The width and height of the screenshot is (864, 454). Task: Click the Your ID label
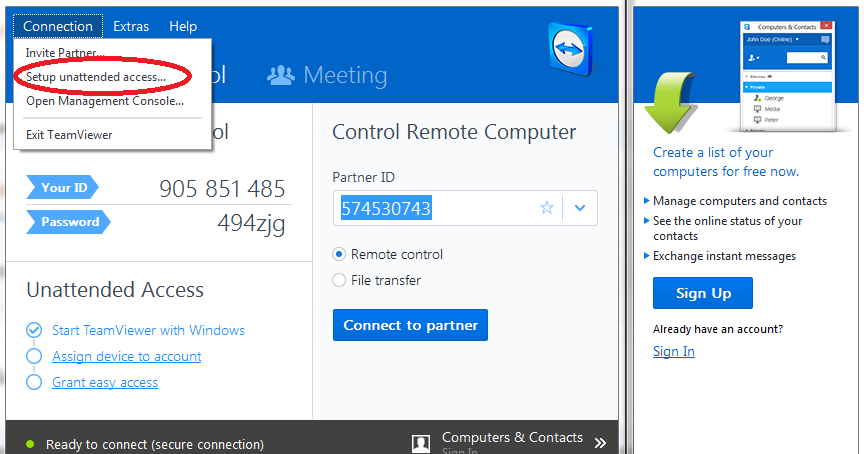pyautogui.click(x=62, y=187)
